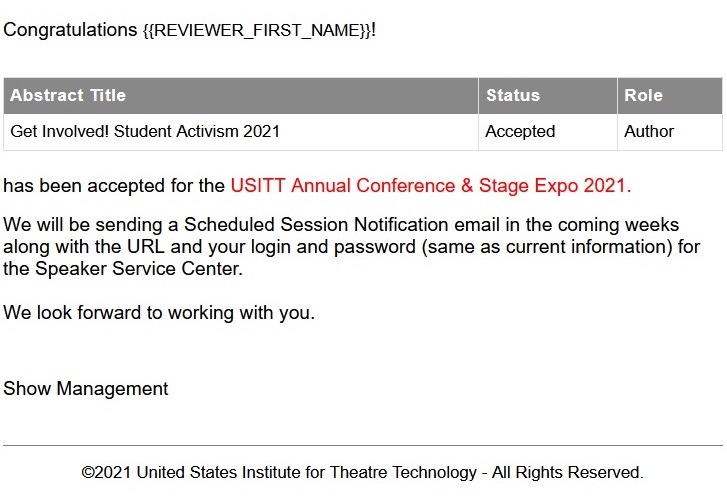Open the USITT Annual Conference & Stage Expo 2021 link

coord(430,186)
